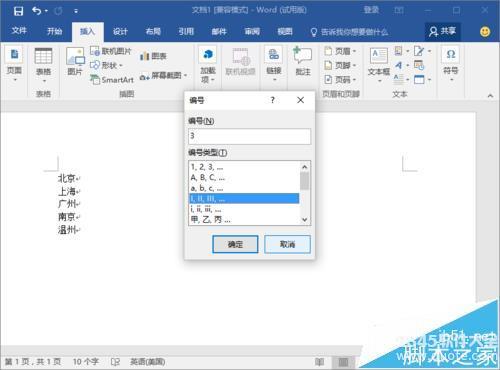500x370 pixels.
Task: Select the uppercase Roman I, II, III type
Action: click(x=244, y=199)
